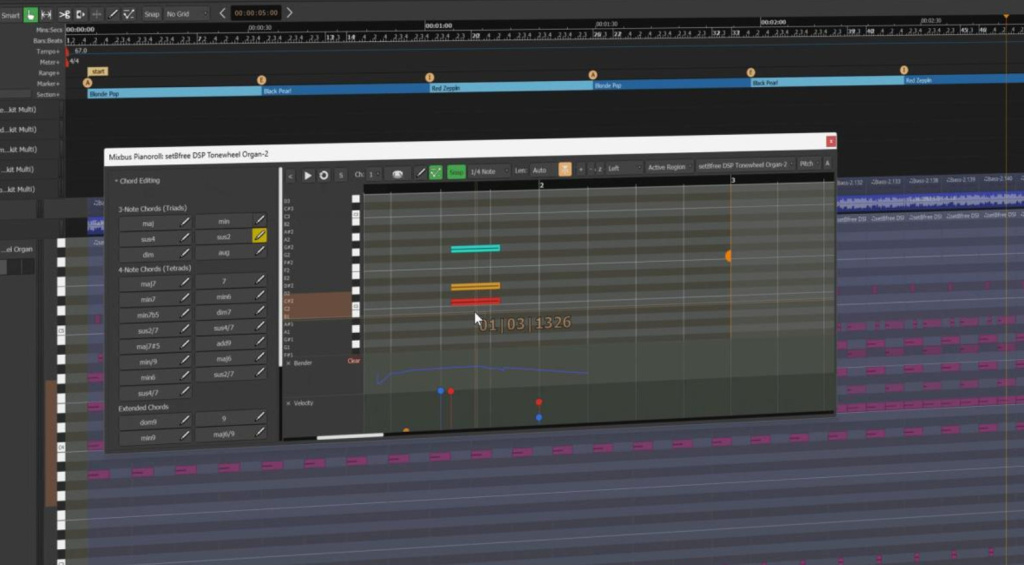Click the loop icon in Pianoroll toolbar
Viewport: 1024px width, 565px height.
pyautogui.click(x=324, y=176)
